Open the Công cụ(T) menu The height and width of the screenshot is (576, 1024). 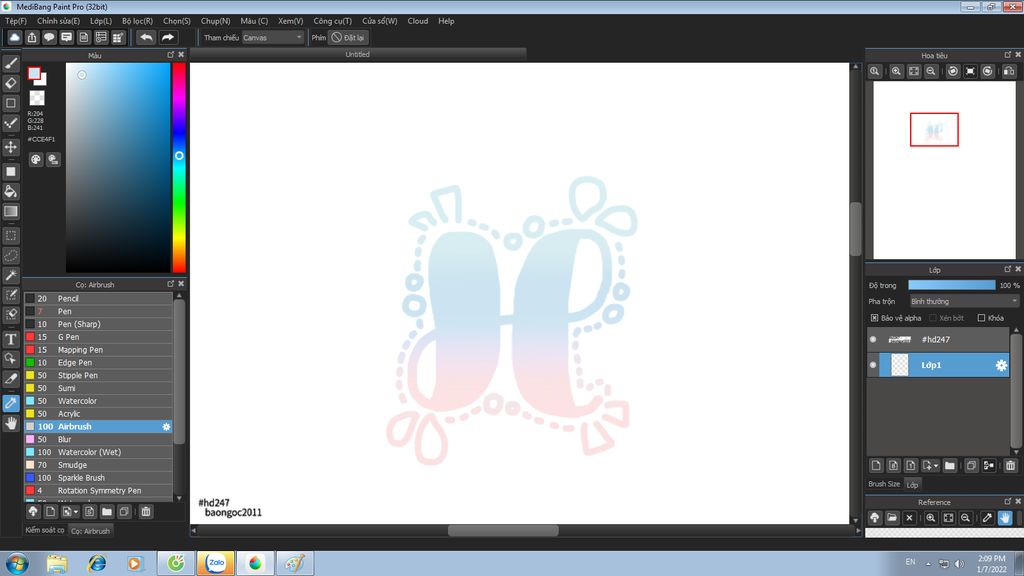(x=332, y=21)
